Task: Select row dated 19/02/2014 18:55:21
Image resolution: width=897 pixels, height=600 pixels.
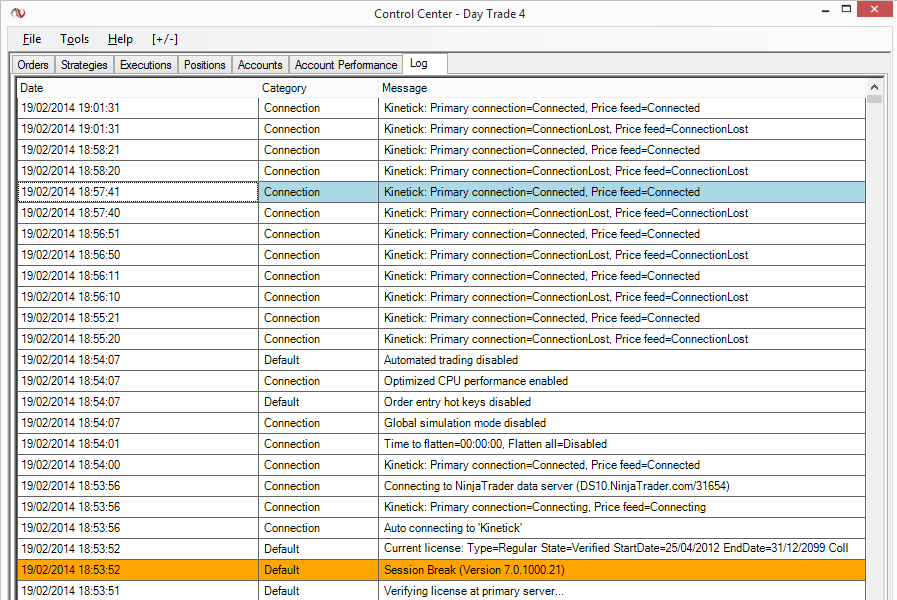Action: [441, 318]
